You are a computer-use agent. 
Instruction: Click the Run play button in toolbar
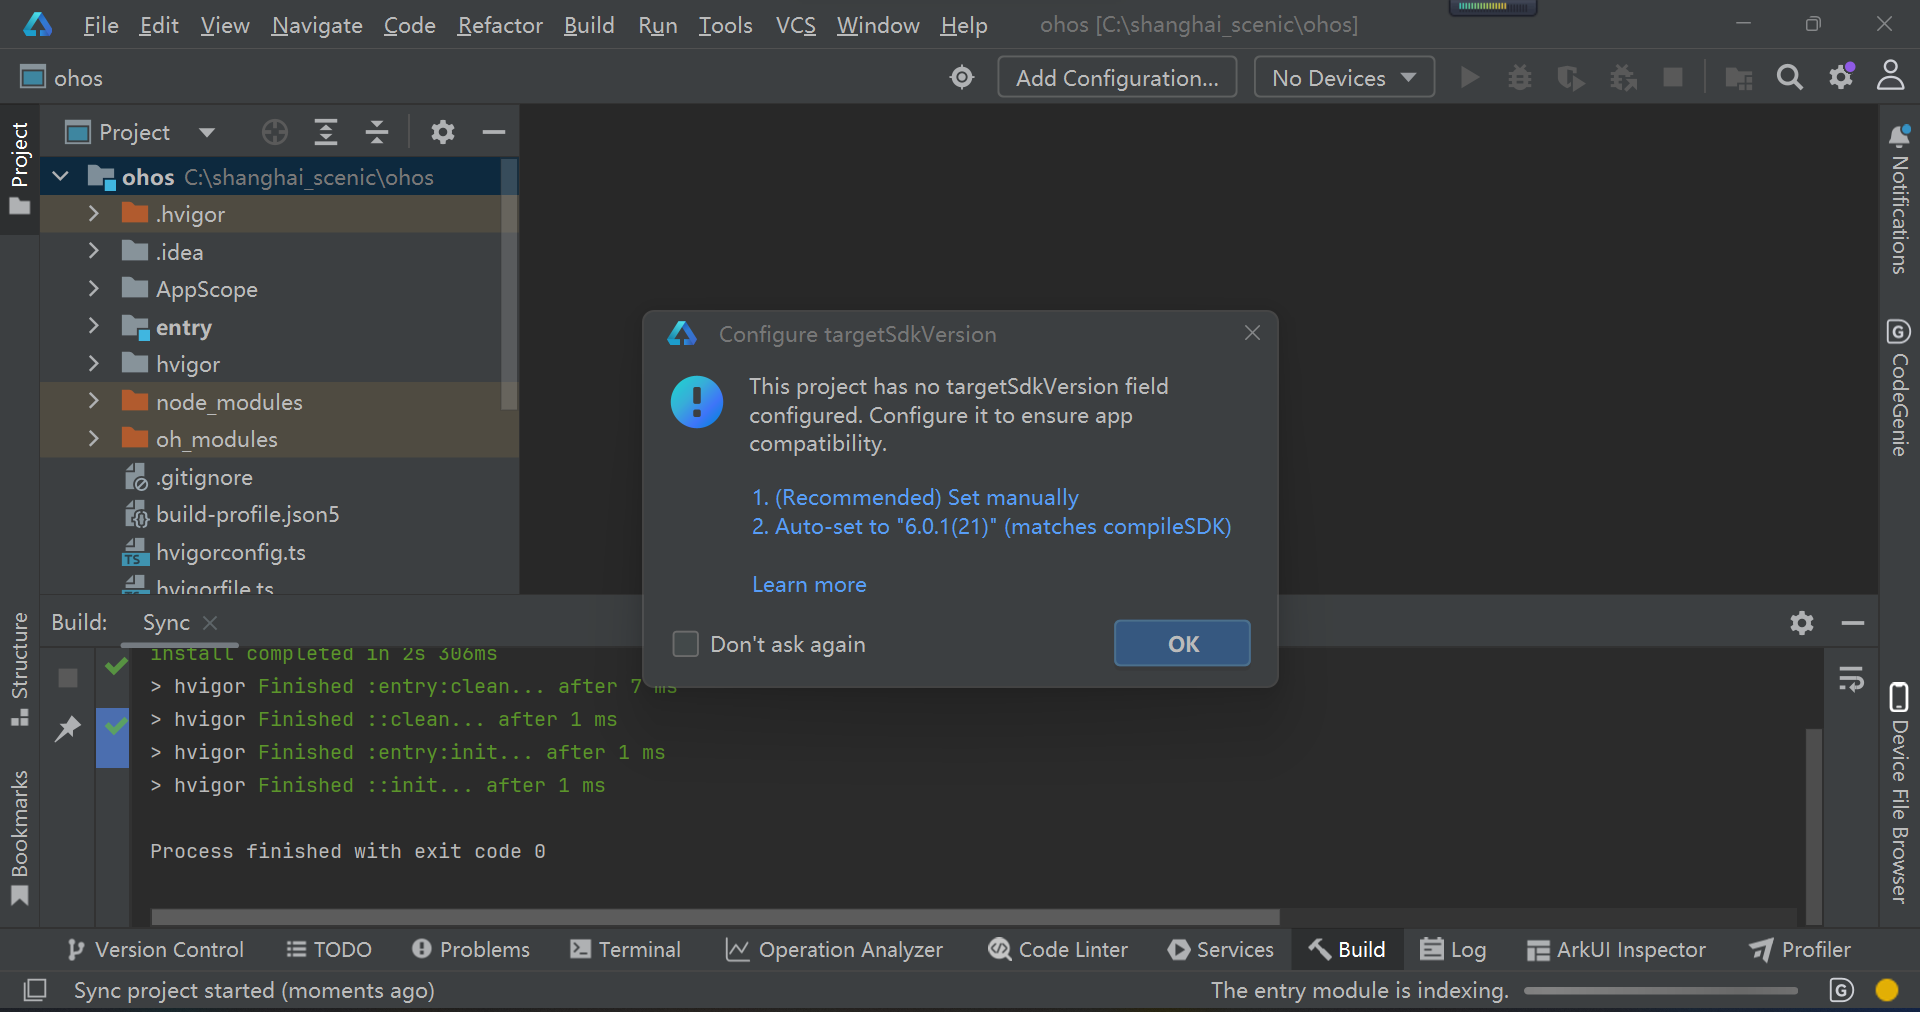coord(1469,77)
